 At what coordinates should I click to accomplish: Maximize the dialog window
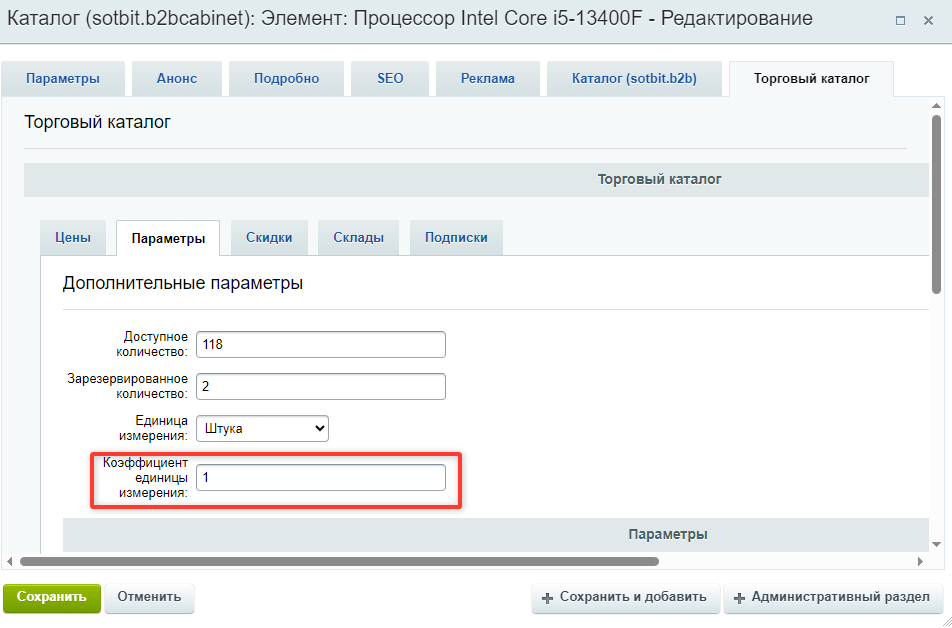[900, 21]
